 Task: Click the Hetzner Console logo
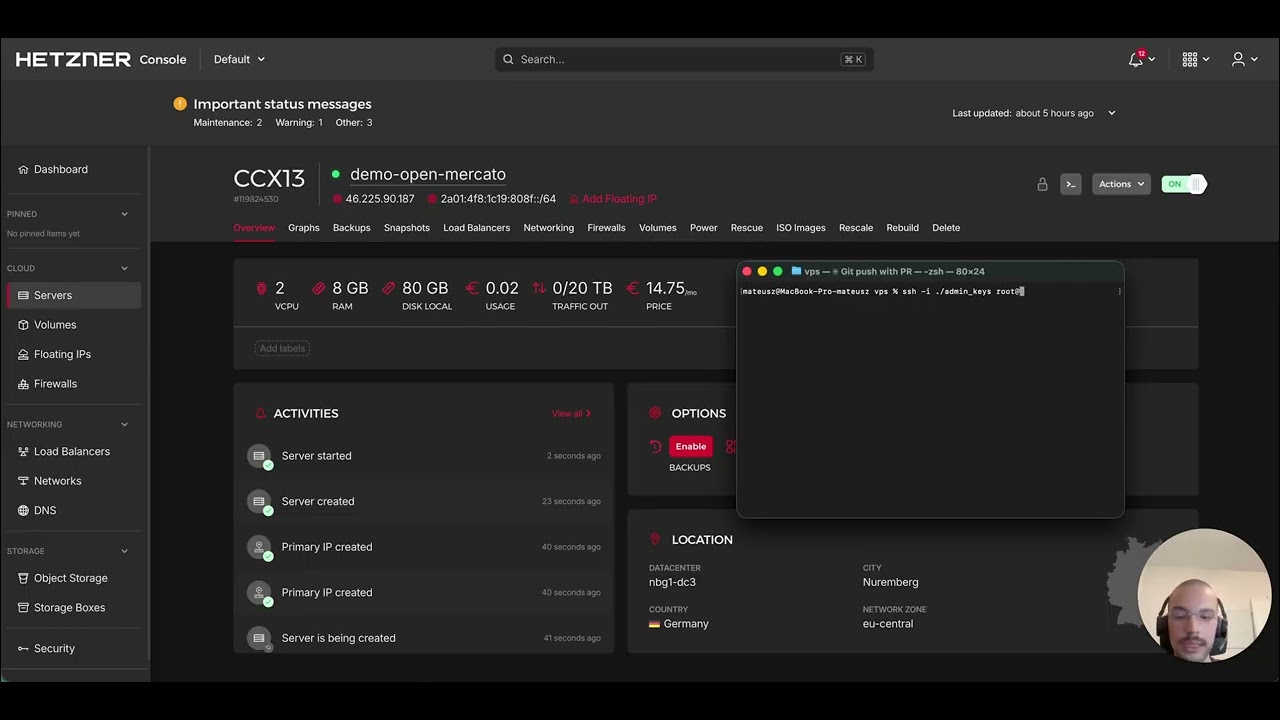pyautogui.click(x=101, y=60)
